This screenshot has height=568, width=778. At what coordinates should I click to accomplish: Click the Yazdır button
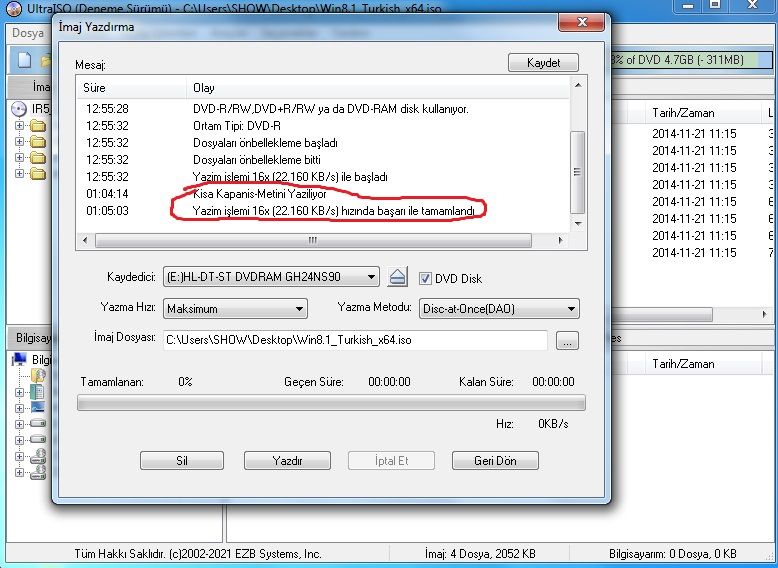[x=287, y=460]
